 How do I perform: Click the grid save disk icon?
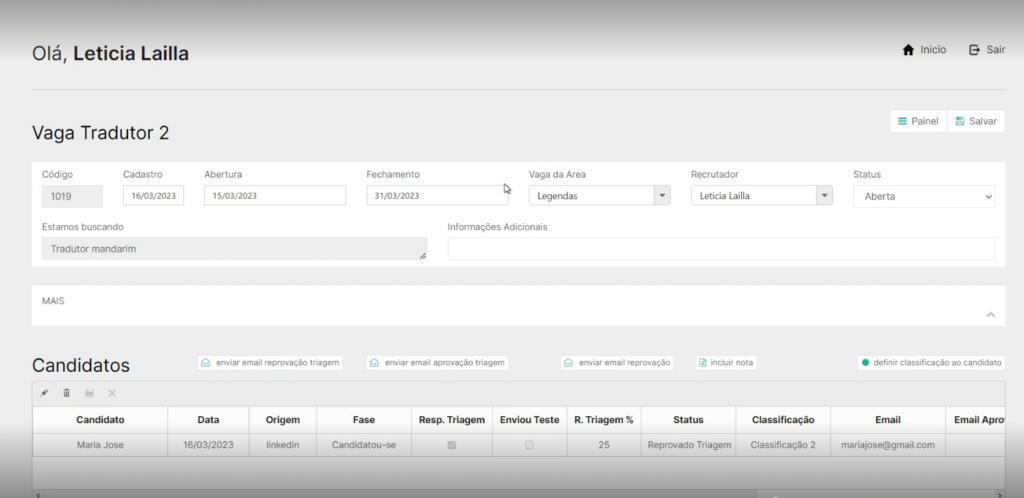[90, 393]
